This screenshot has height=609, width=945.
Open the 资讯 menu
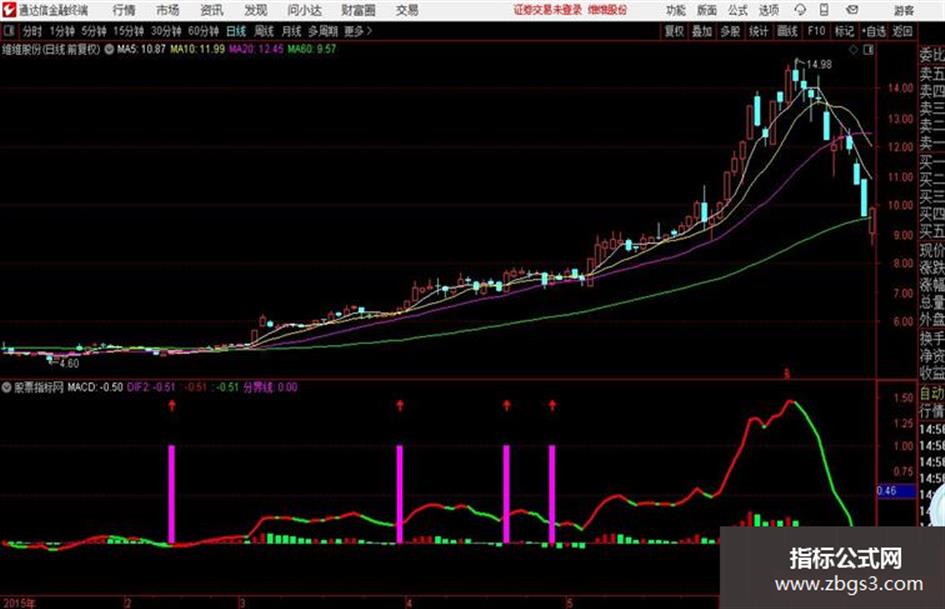[212, 10]
